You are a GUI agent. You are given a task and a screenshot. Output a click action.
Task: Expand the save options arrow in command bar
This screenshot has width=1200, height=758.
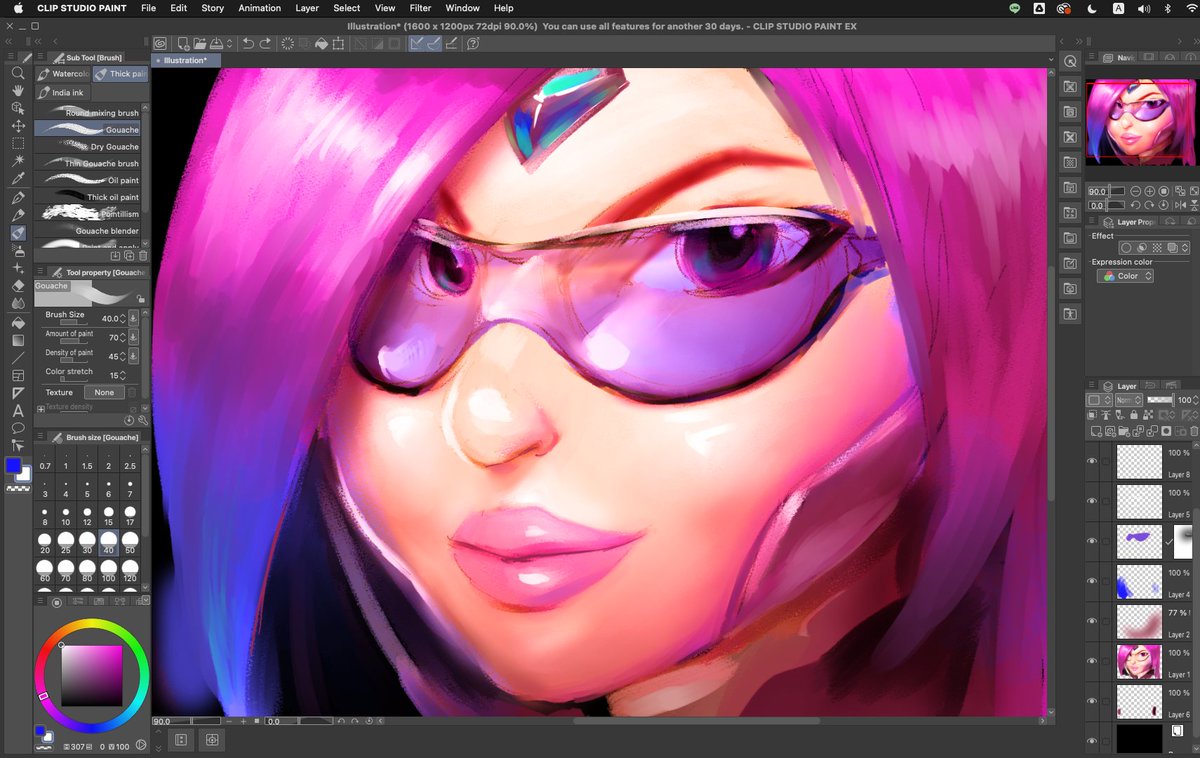230,44
